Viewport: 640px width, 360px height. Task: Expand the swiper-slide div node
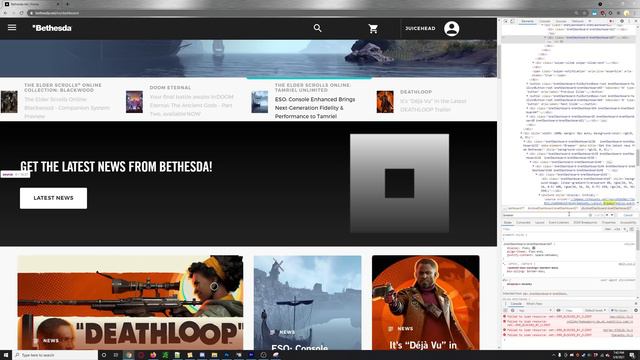pos(533,63)
